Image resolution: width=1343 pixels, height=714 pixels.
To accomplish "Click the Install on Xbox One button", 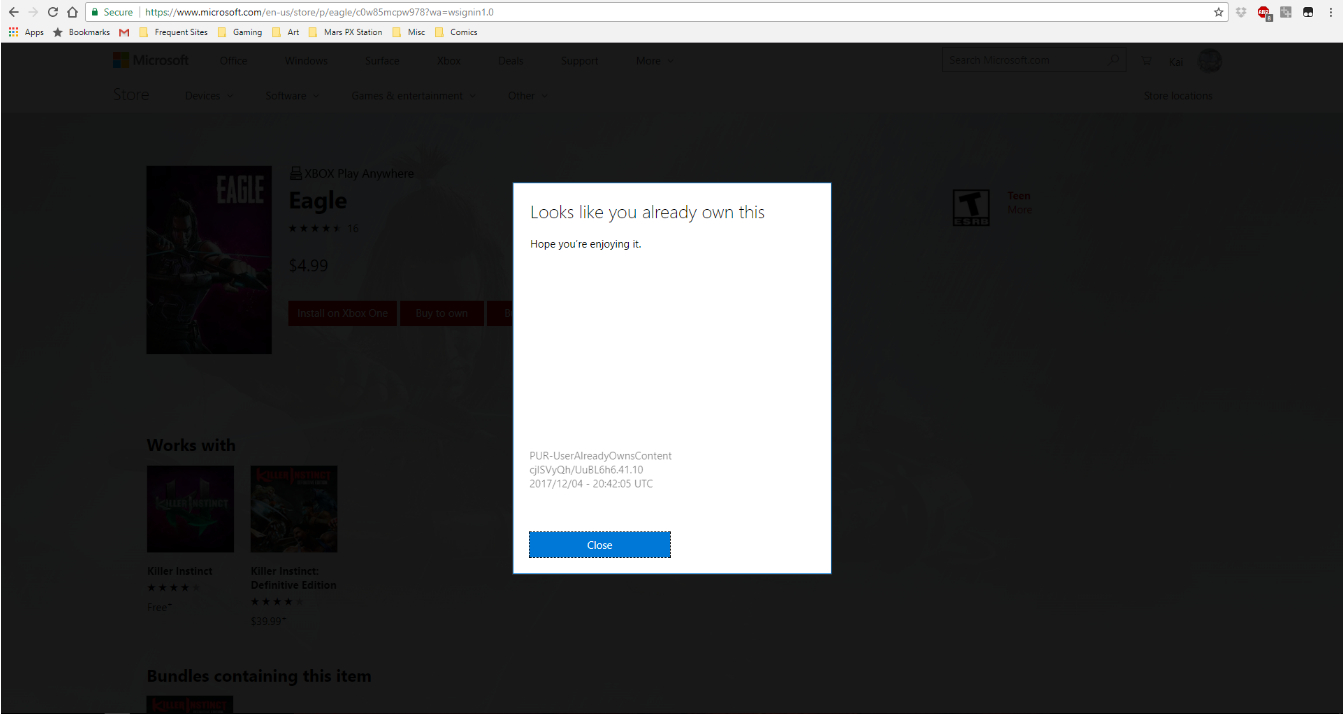I will point(343,313).
